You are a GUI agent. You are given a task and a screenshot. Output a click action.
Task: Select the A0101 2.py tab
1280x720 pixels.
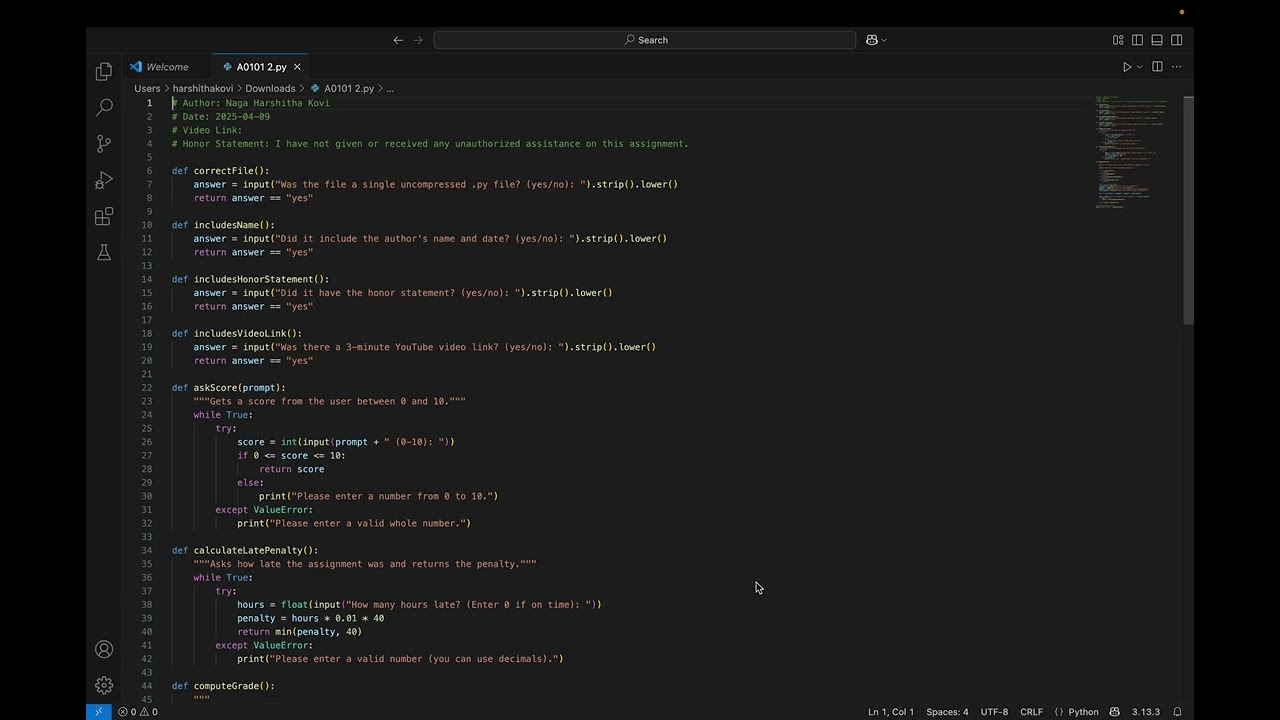261,67
